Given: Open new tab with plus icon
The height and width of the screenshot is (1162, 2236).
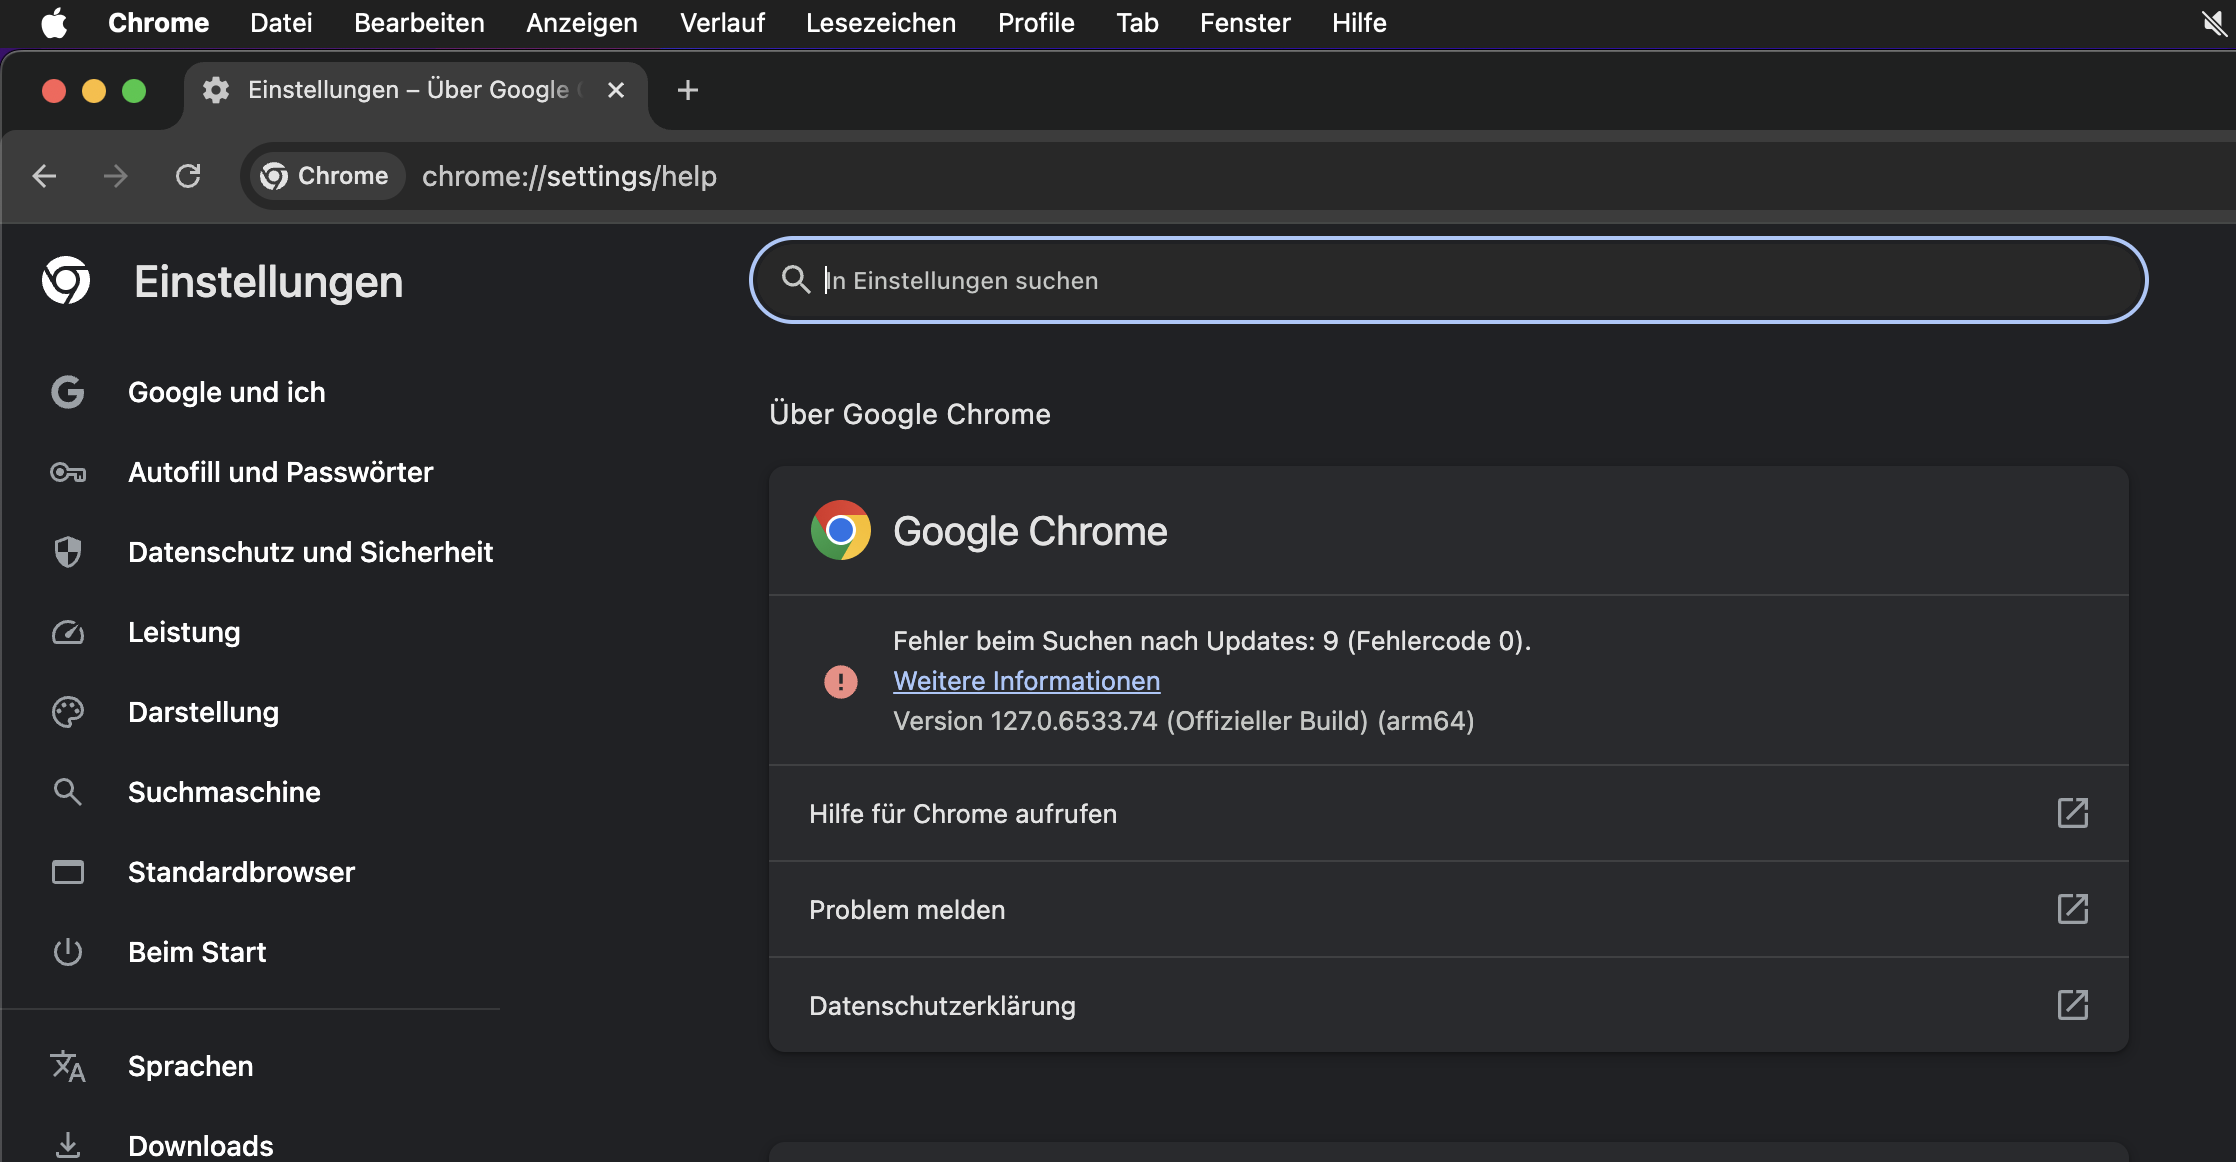Looking at the screenshot, I should pyautogui.click(x=687, y=90).
